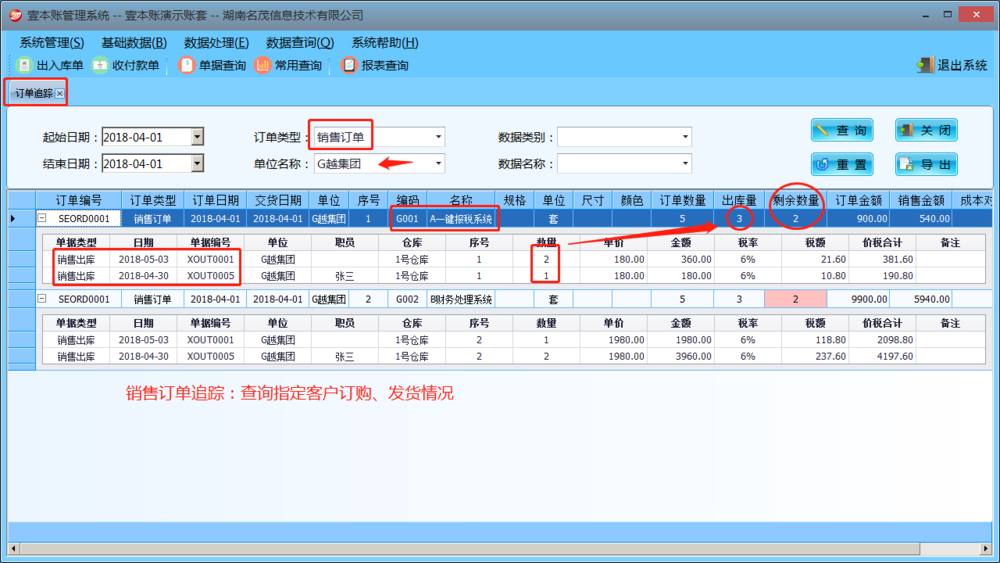Select the G001 product code cell
The width and height of the screenshot is (1000, 563).
point(408,219)
